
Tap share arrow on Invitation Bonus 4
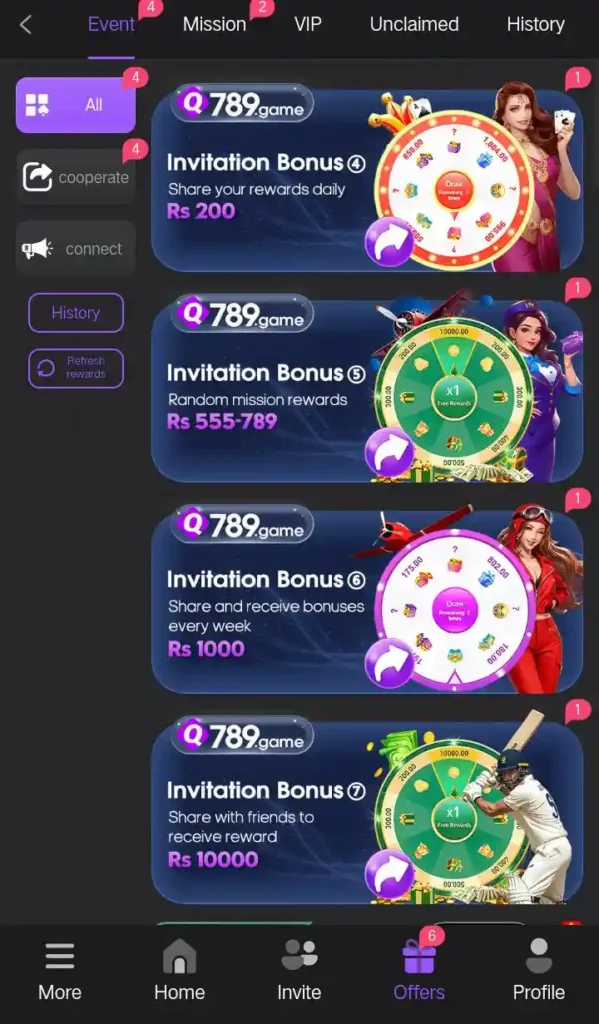389,242
